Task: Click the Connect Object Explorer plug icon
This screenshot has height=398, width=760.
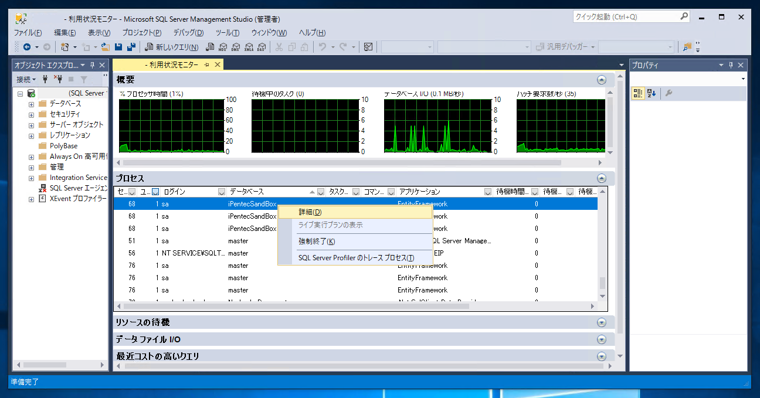Action: [x=45, y=79]
